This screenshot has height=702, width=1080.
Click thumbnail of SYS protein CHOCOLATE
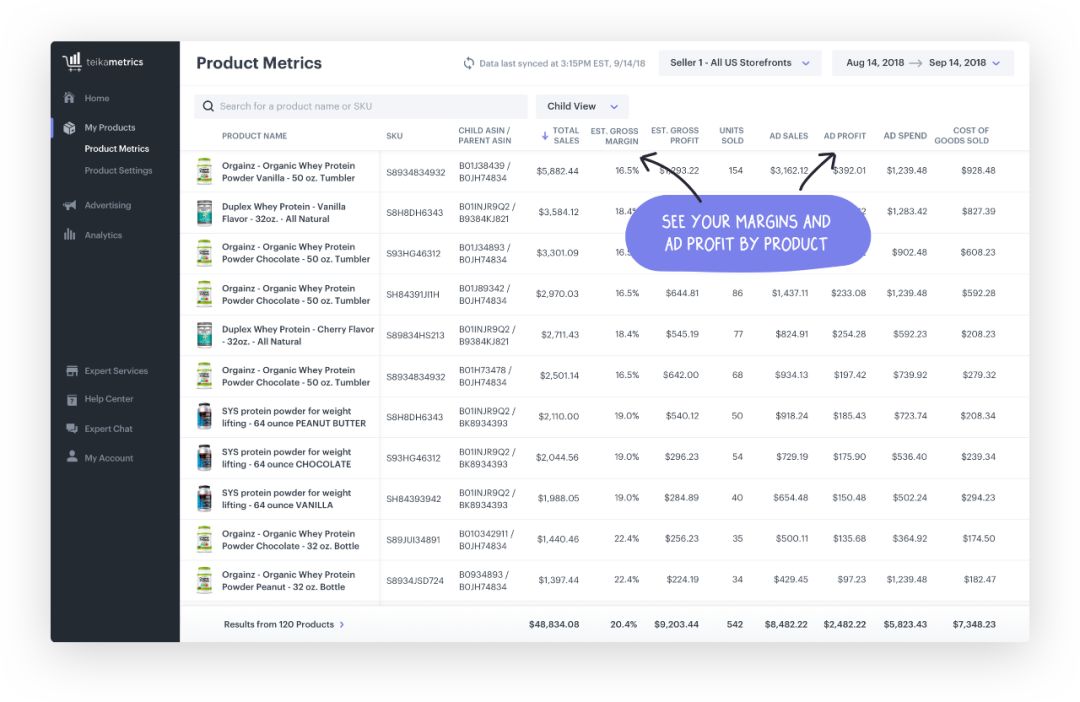[x=204, y=457]
